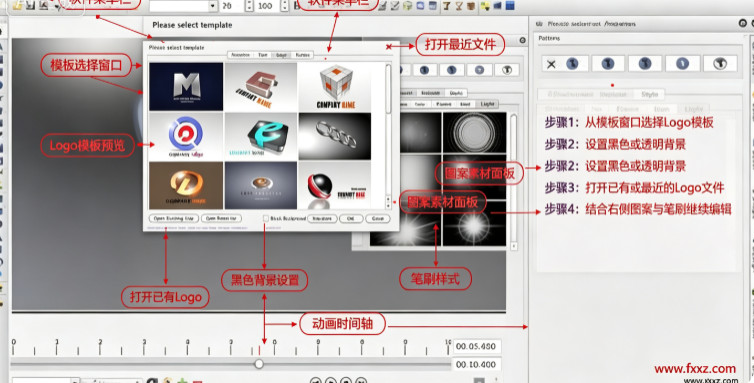Click the stepper beside the 100 field
Screen dimensions: 754x383
(285, 6)
